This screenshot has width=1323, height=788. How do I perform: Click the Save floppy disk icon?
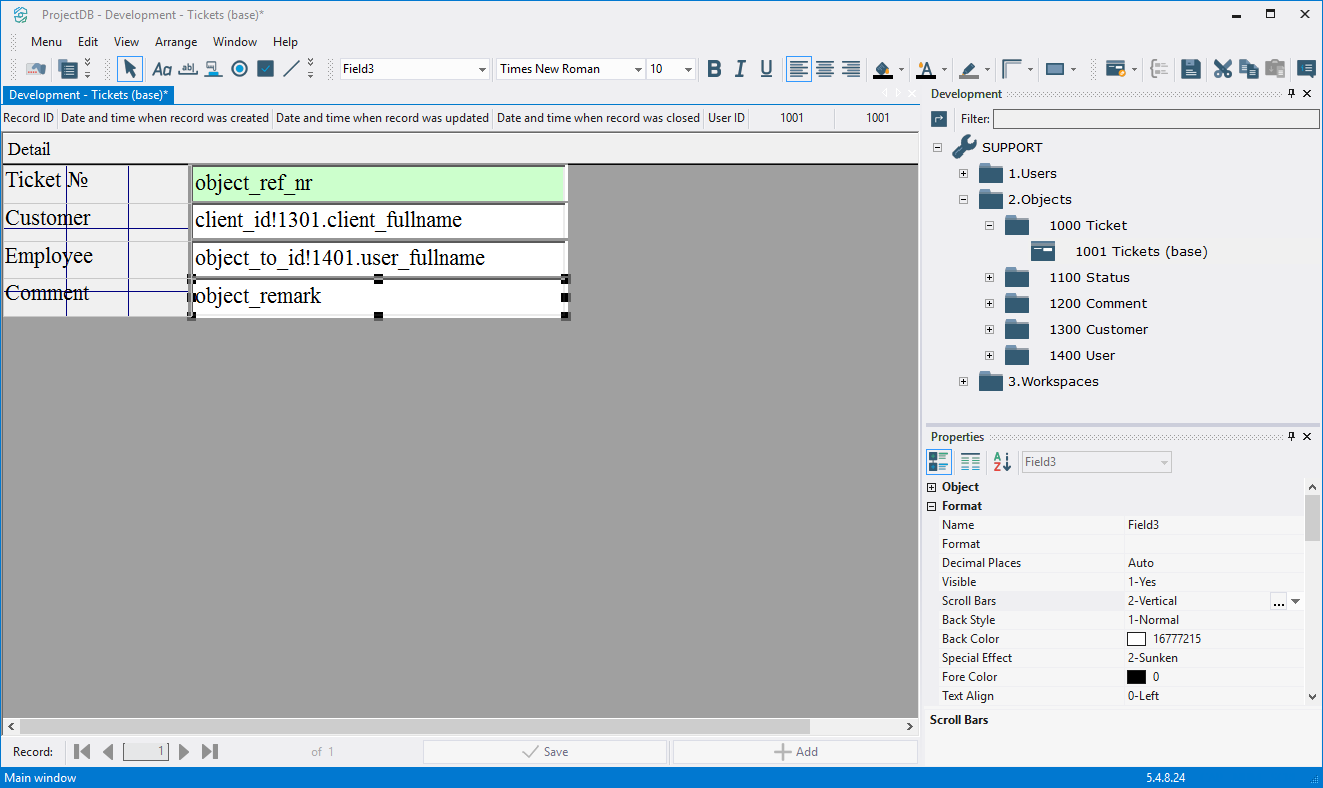(x=1190, y=69)
